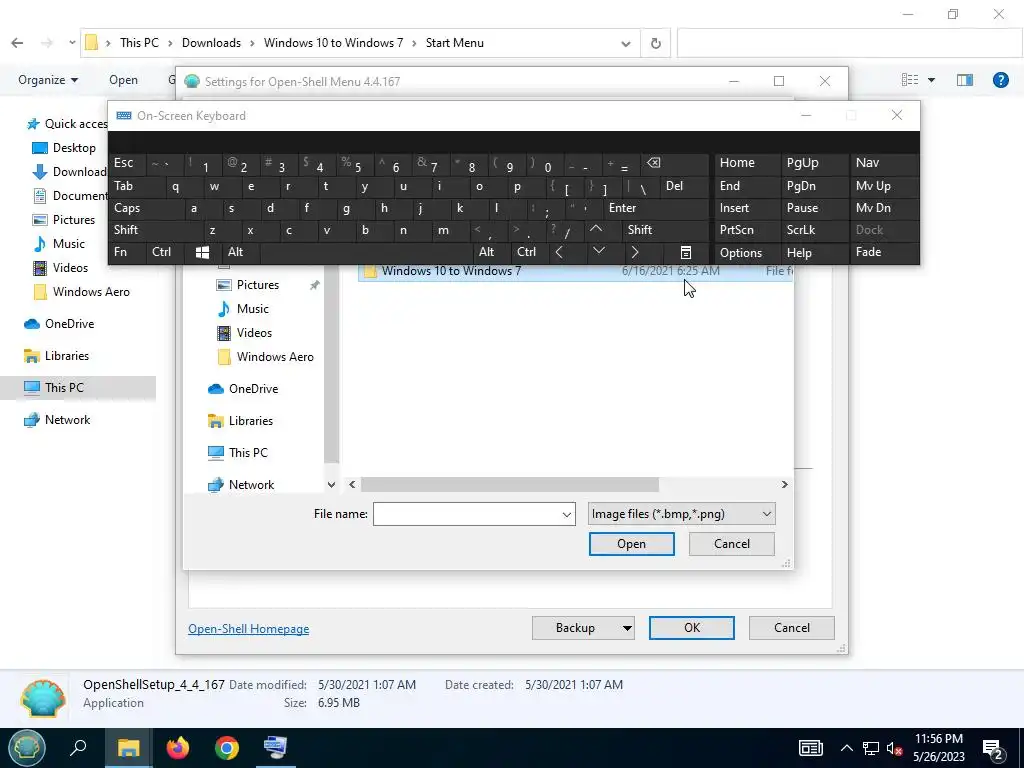Click Windows 10 to Windows 7 breadcrumb
Viewport: 1024px width, 768px height.
click(x=333, y=43)
